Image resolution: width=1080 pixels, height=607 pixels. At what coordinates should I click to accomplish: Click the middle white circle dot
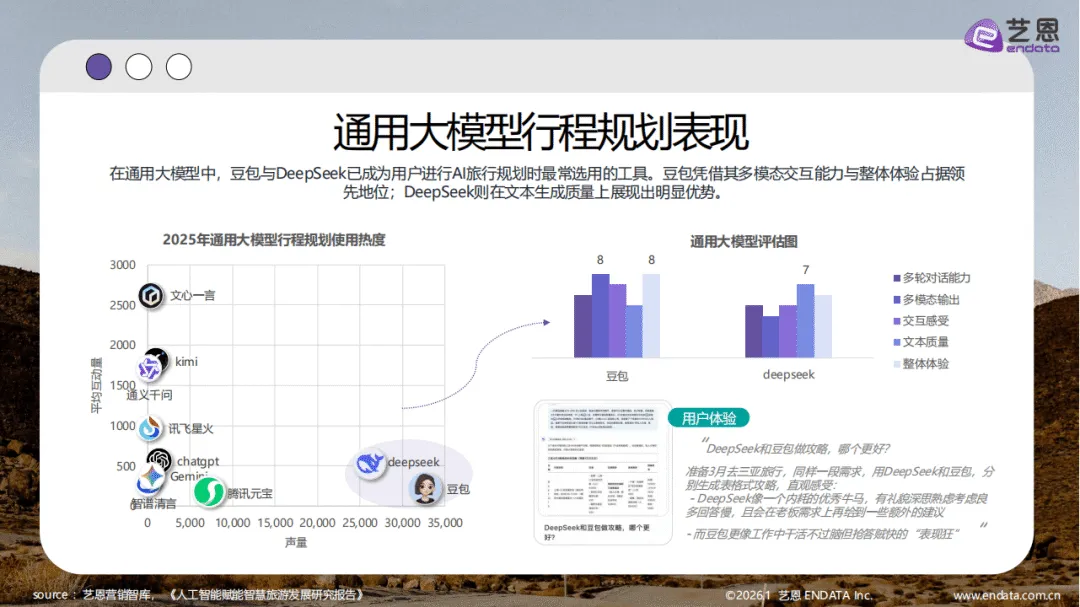pyautogui.click(x=138, y=67)
